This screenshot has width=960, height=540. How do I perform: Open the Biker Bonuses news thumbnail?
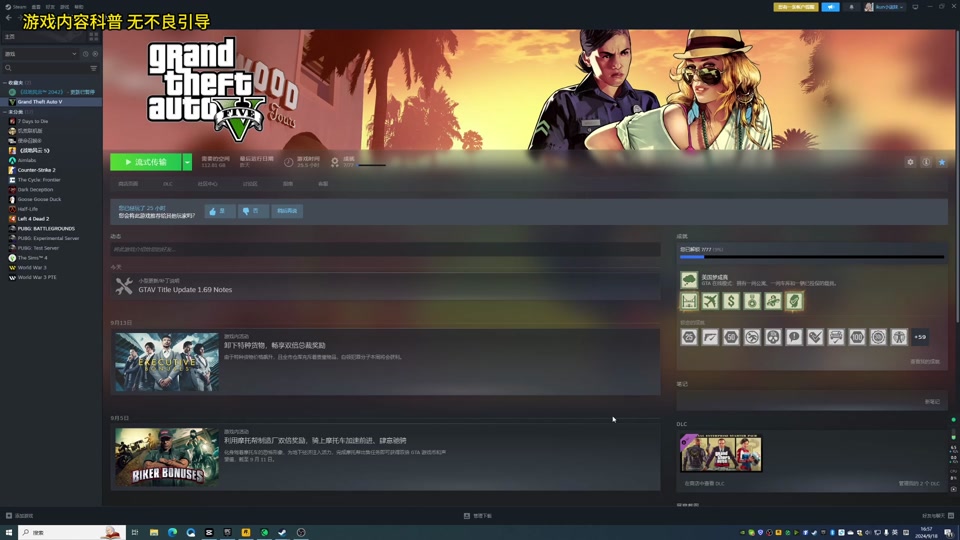point(167,457)
